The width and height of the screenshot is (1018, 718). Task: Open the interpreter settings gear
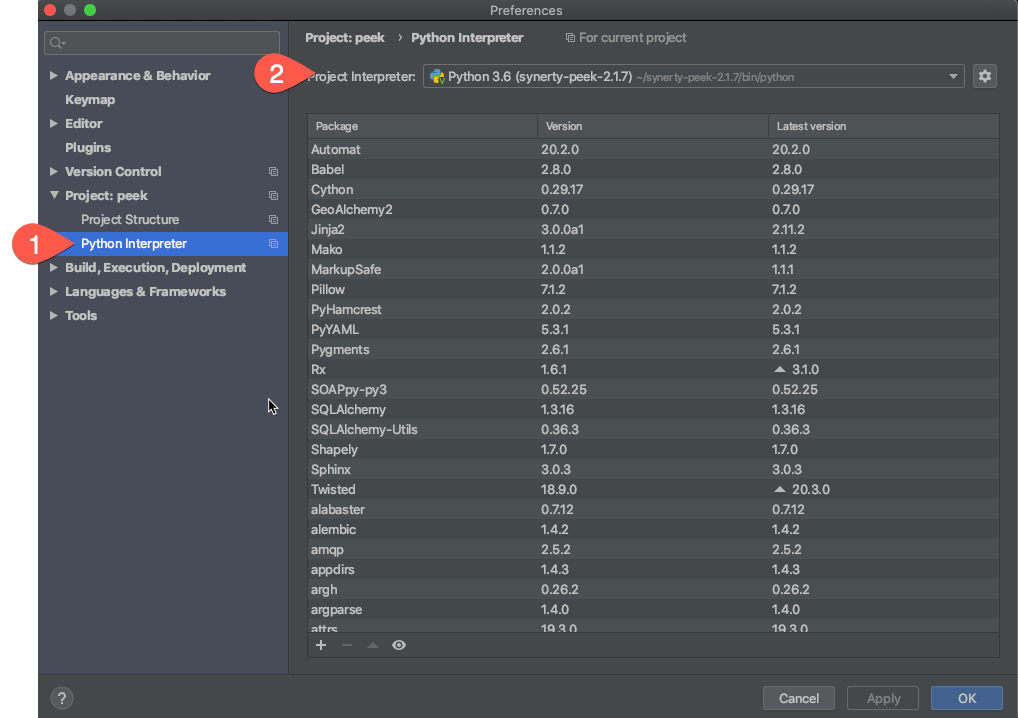(x=984, y=76)
